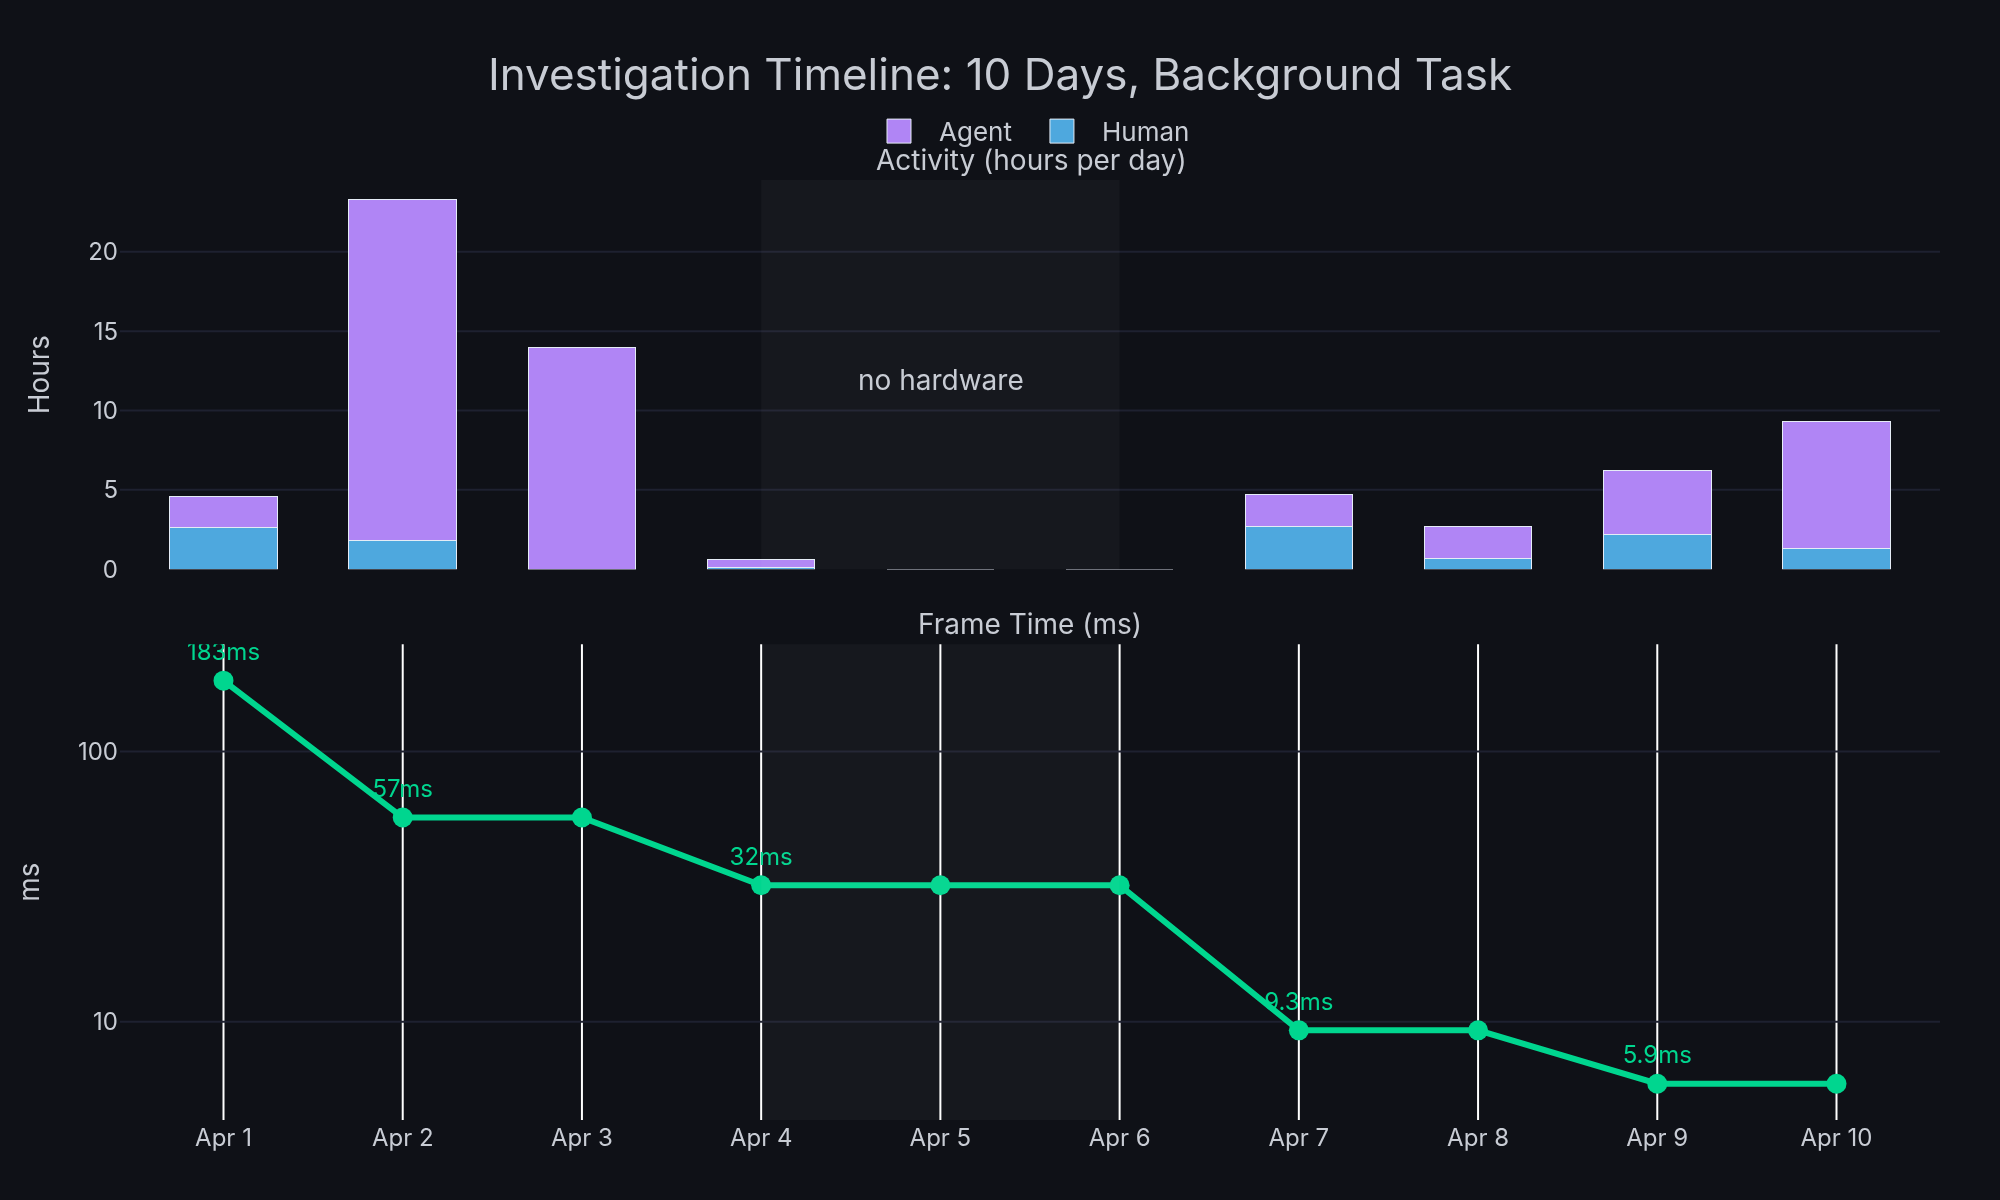Select the Activity (hours per day) chart title
Image resolution: width=2000 pixels, height=1200 pixels.
1030,158
